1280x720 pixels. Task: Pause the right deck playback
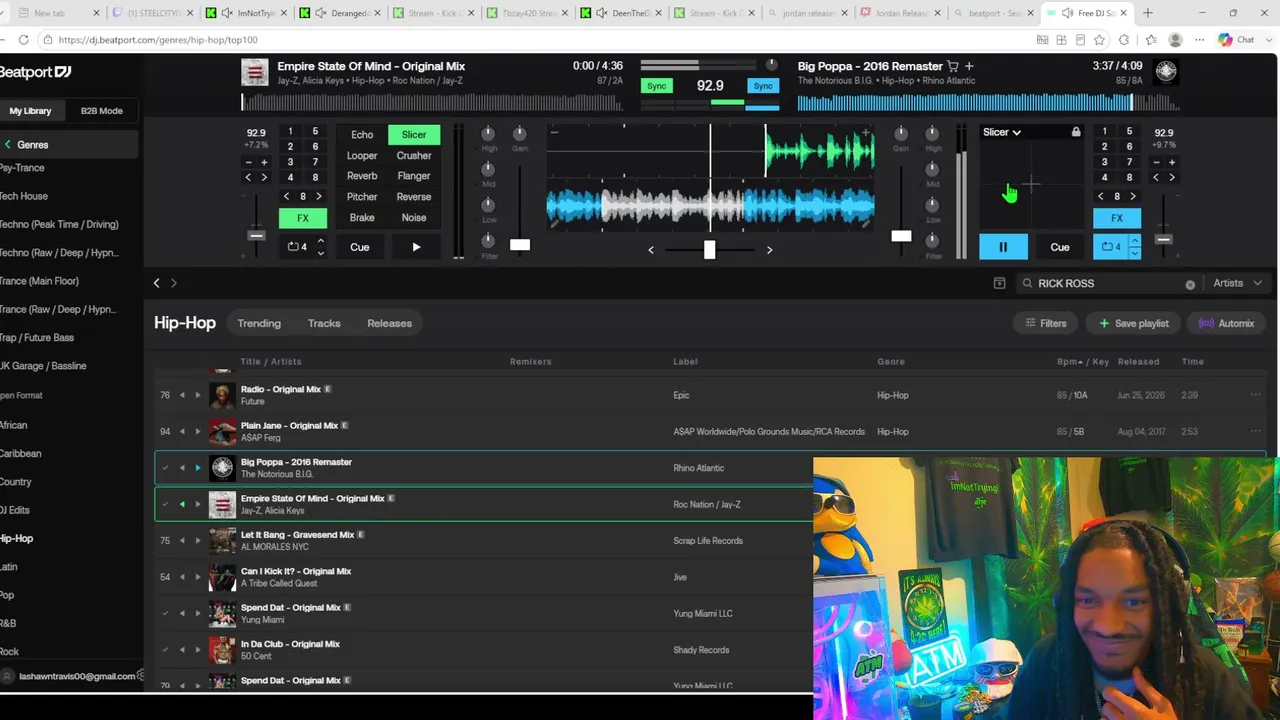coord(1003,247)
